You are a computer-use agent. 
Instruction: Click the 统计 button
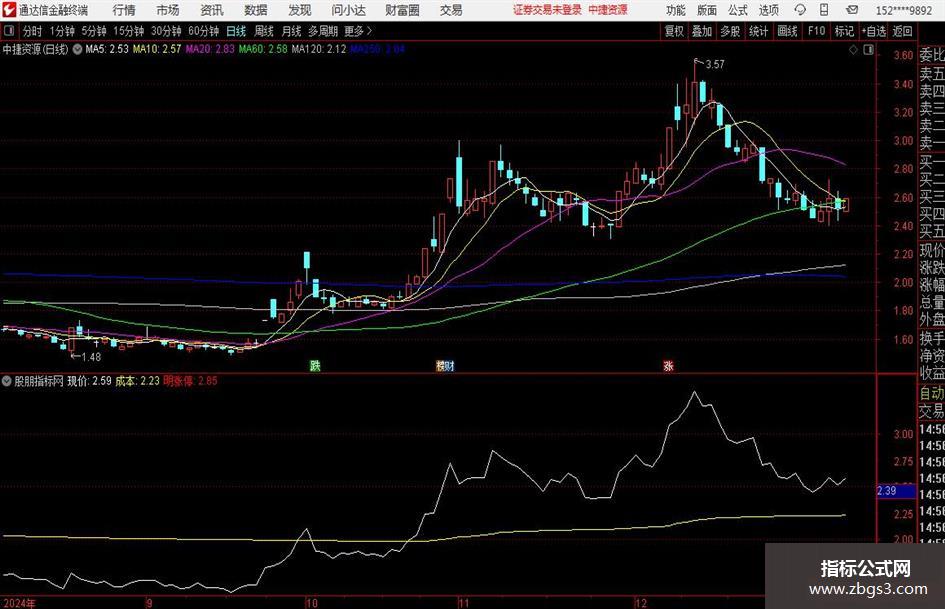pyautogui.click(x=758, y=31)
